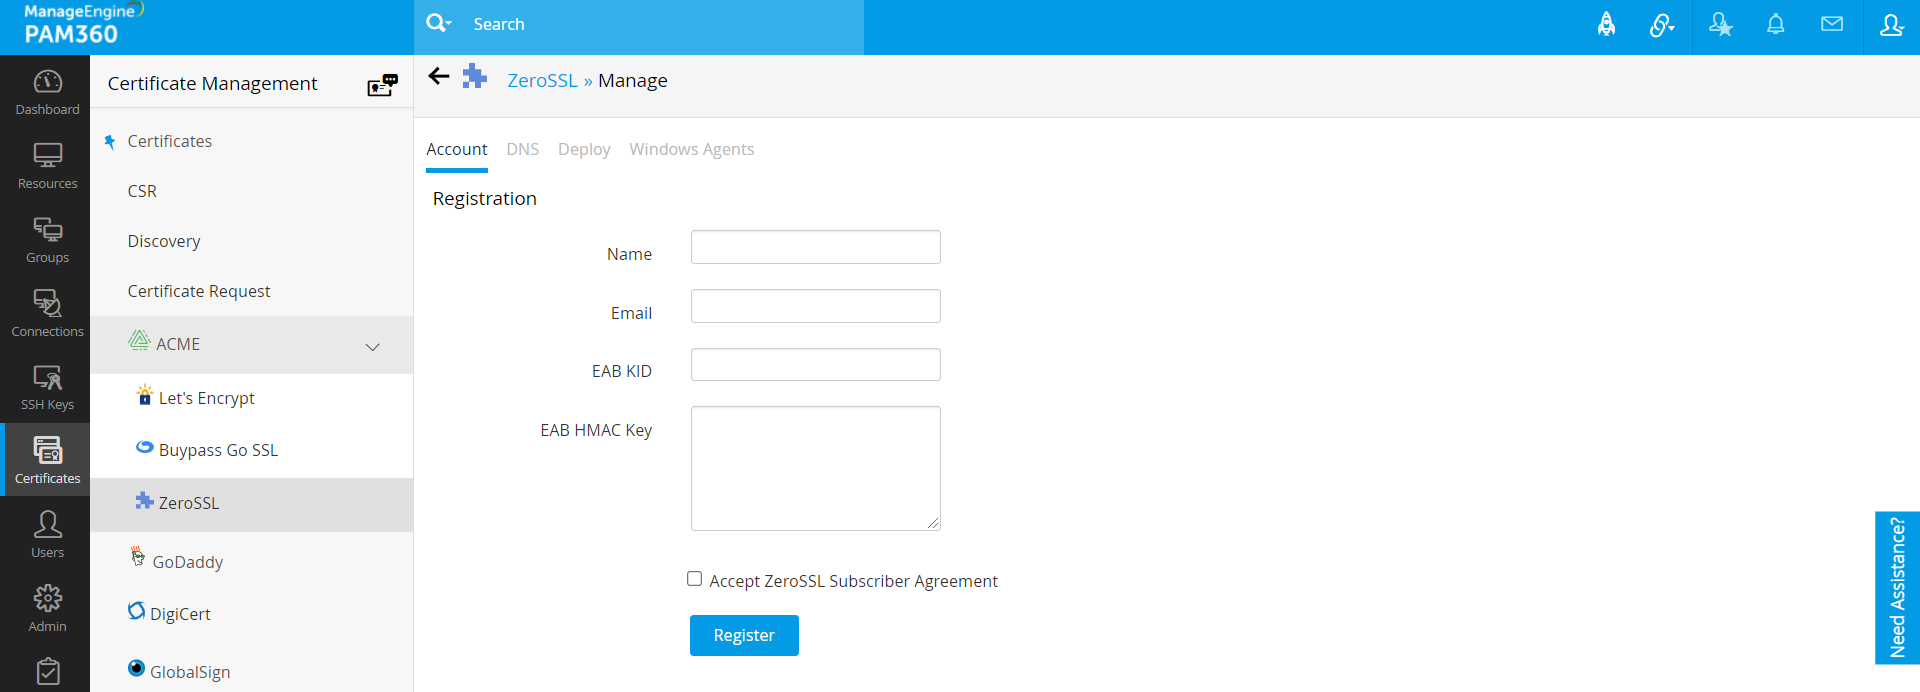
Task: Collapse the ACME section chevron
Action: [x=372, y=347]
